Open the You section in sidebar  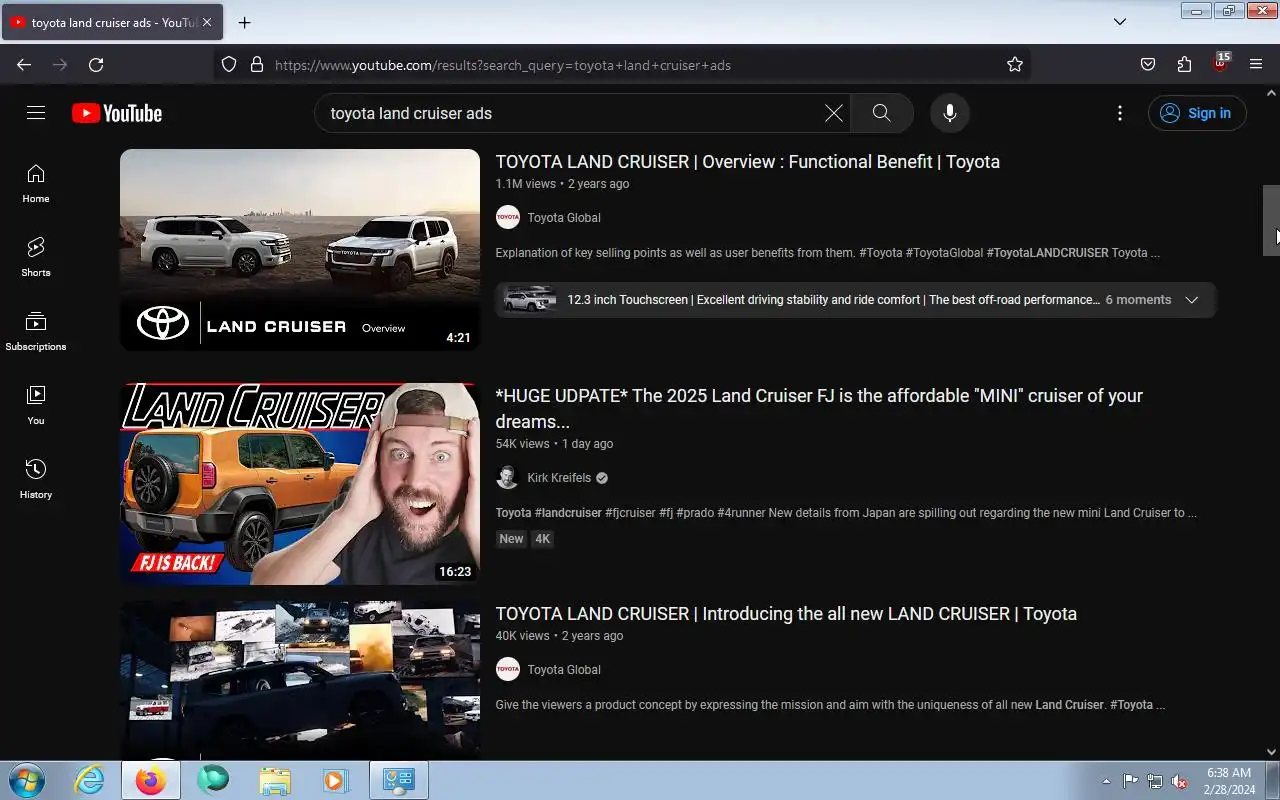pos(36,405)
